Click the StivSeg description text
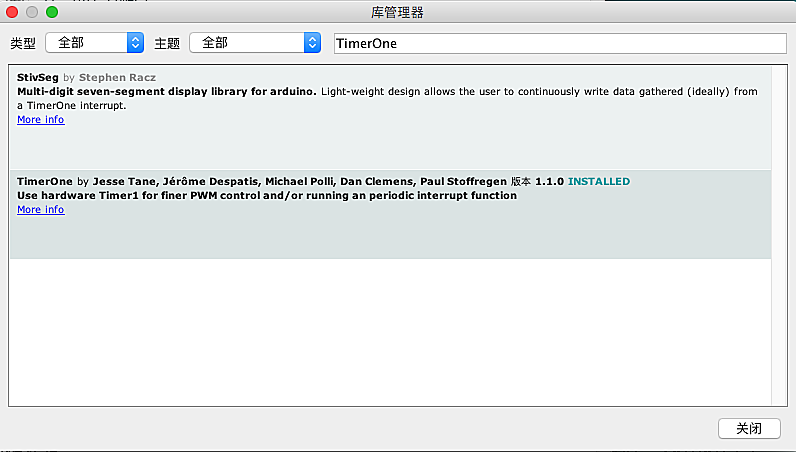The height and width of the screenshot is (452, 796). click(387, 98)
